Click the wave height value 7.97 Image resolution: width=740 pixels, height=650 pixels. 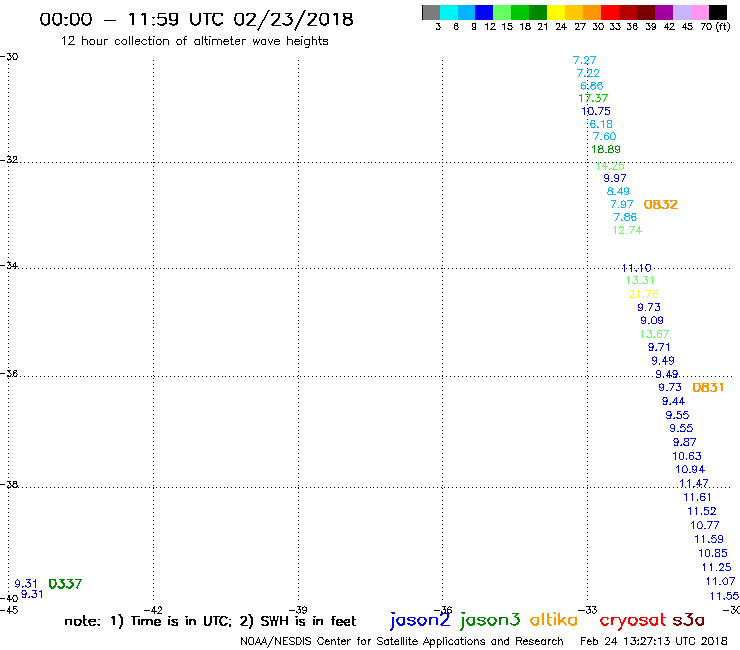point(622,204)
